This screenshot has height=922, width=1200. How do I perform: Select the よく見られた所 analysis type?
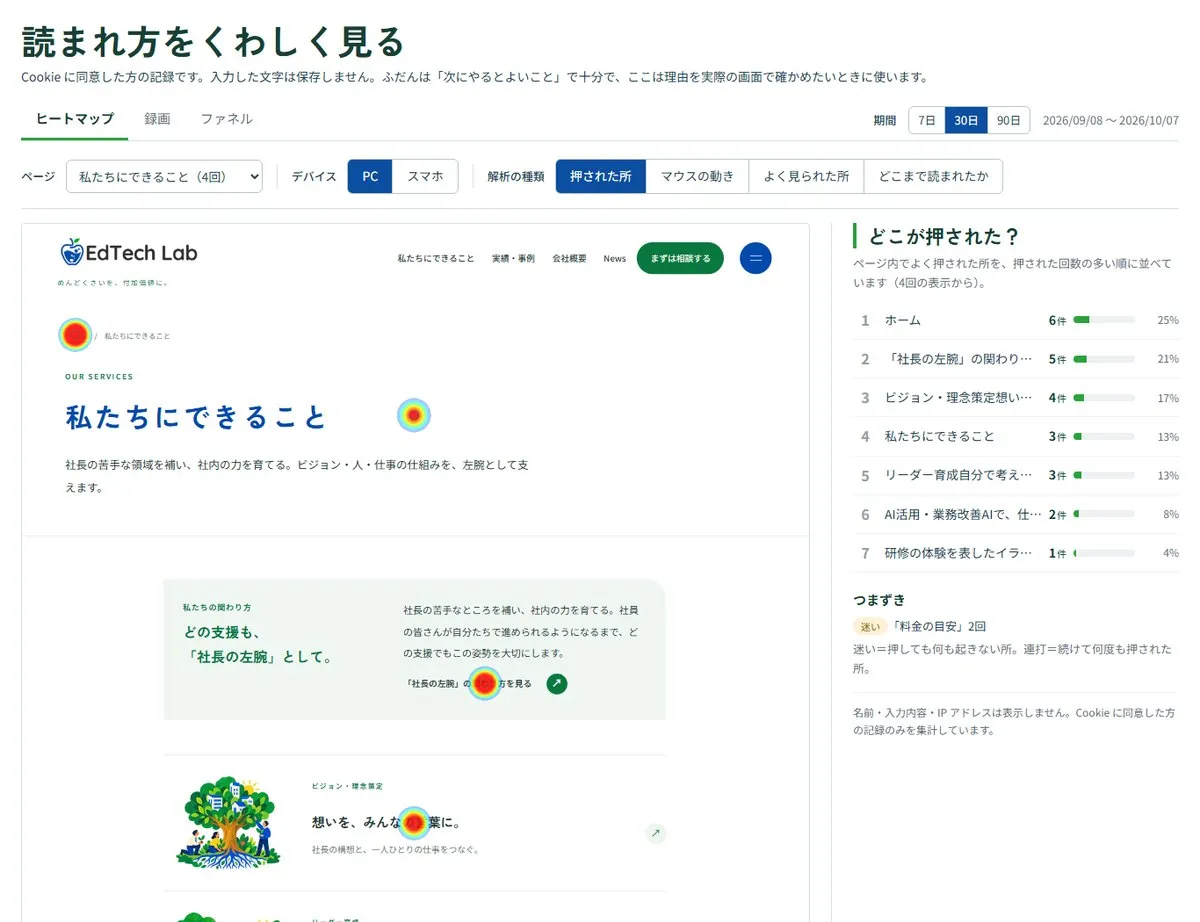coord(806,176)
